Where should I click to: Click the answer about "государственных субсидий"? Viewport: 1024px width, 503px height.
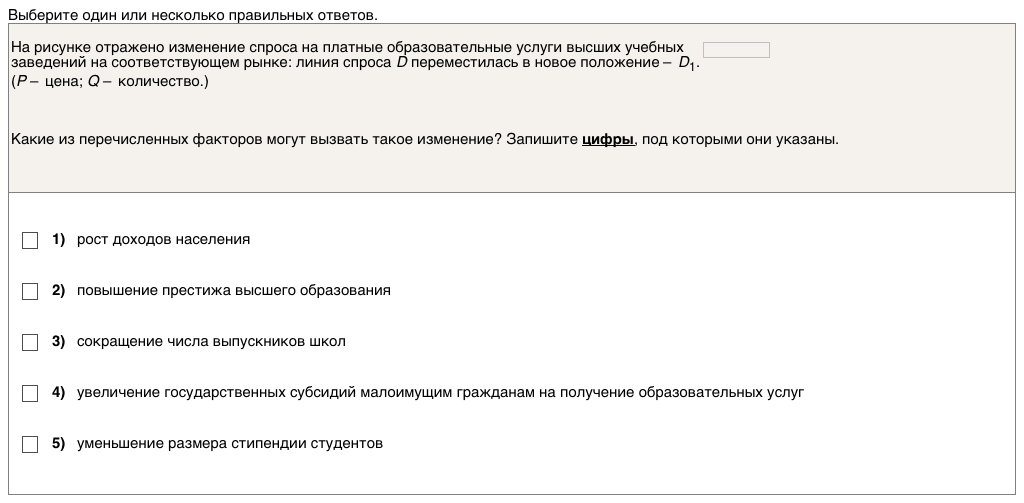point(440,393)
